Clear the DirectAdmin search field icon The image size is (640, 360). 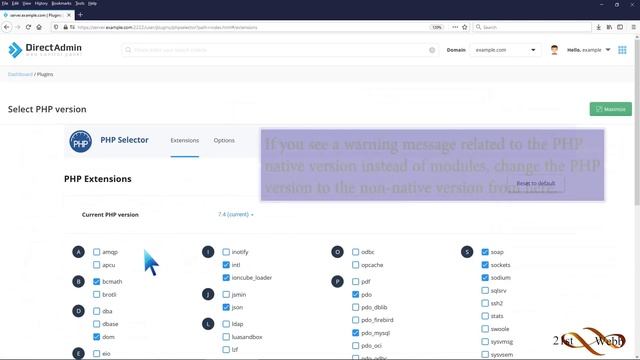tap(432, 50)
